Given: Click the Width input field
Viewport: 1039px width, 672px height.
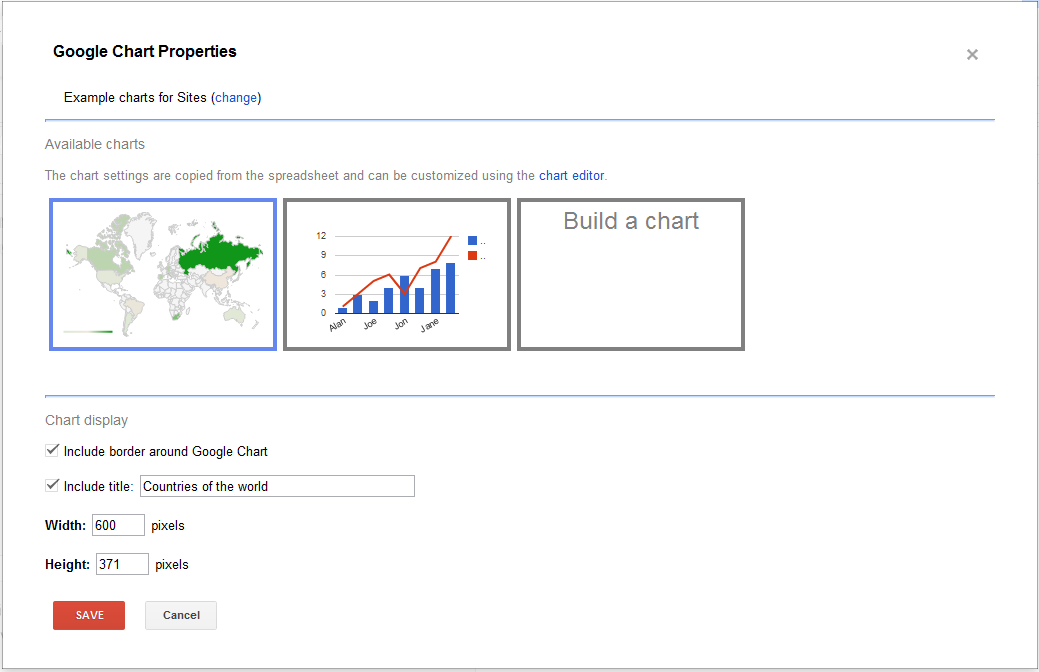Looking at the screenshot, I should tap(118, 525).
